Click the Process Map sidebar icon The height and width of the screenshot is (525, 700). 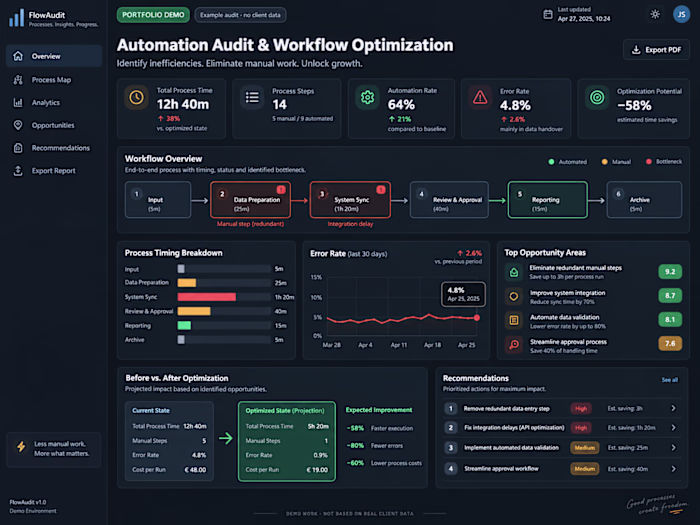pyautogui.click(x=18, y=79)
